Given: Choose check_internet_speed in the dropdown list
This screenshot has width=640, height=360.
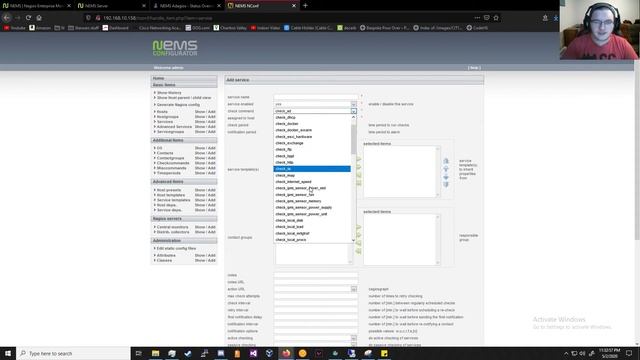Looking at the screenshot, I should tap(312, 182).
